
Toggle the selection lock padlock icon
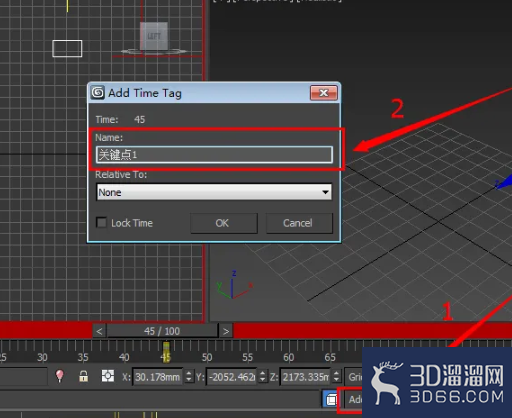[x=83, y=376]
